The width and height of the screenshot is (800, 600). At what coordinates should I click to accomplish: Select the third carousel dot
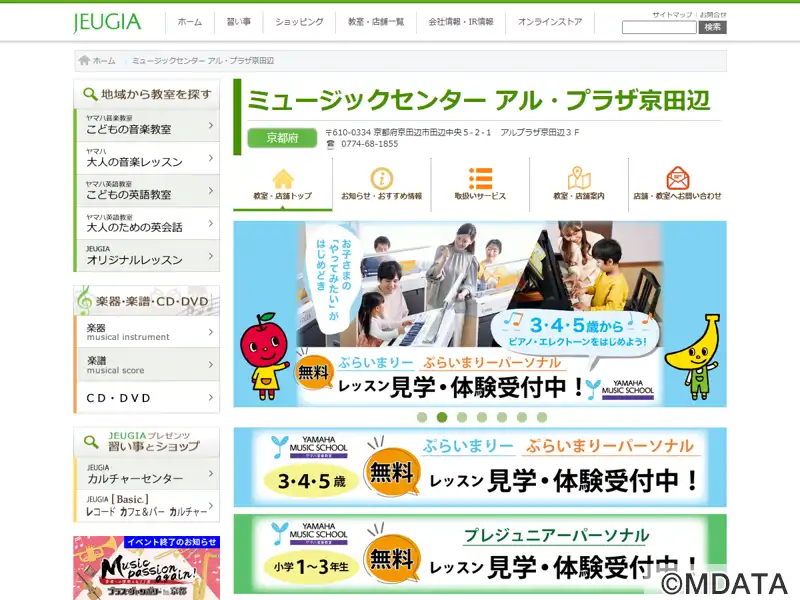coord(462,417)
